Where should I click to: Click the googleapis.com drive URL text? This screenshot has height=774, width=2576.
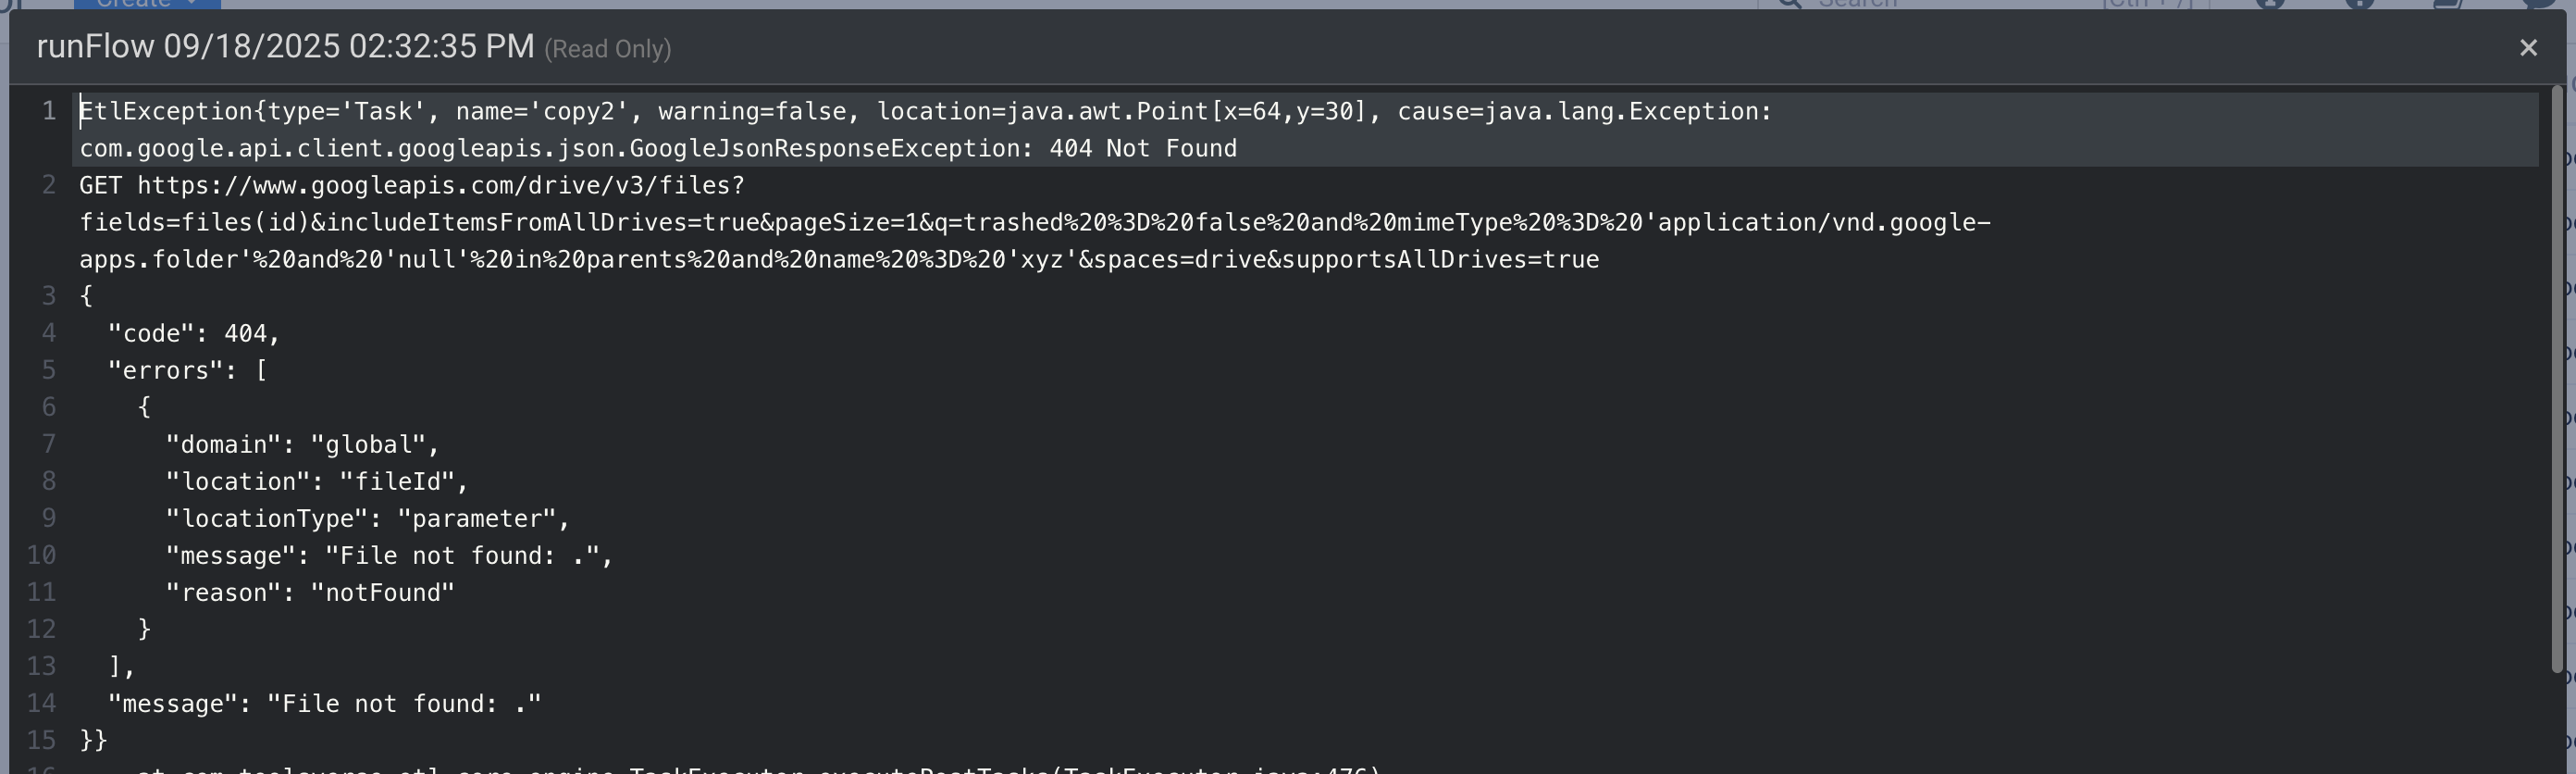pyautogui.click(x=440, y=185)
